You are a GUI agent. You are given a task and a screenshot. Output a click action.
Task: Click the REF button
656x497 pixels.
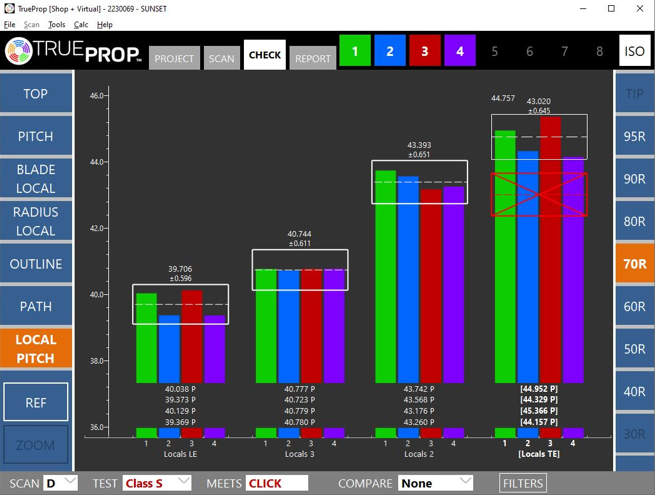[x=36, y=402]
